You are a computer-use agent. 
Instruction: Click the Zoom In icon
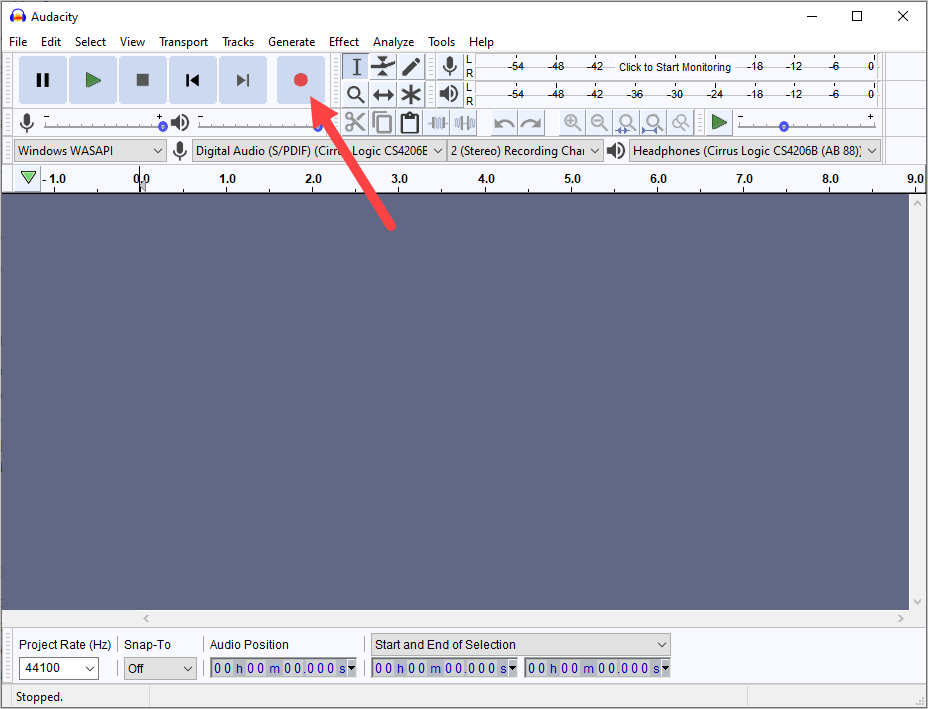coord(572,123)
